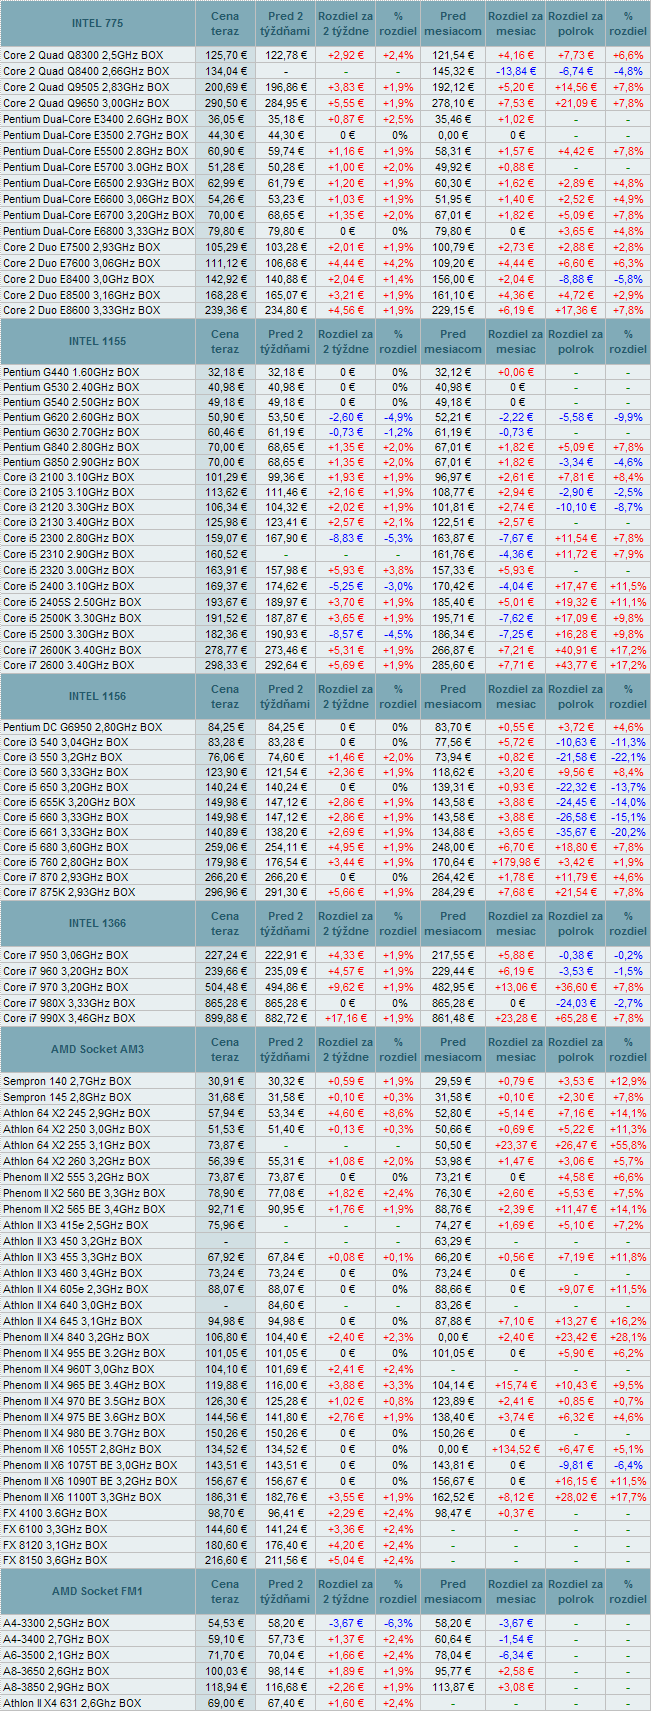Click current price 125,70 € of Core 2 Quad Q8300
This screenshot has width=651, height=1711.
(226, 56)
